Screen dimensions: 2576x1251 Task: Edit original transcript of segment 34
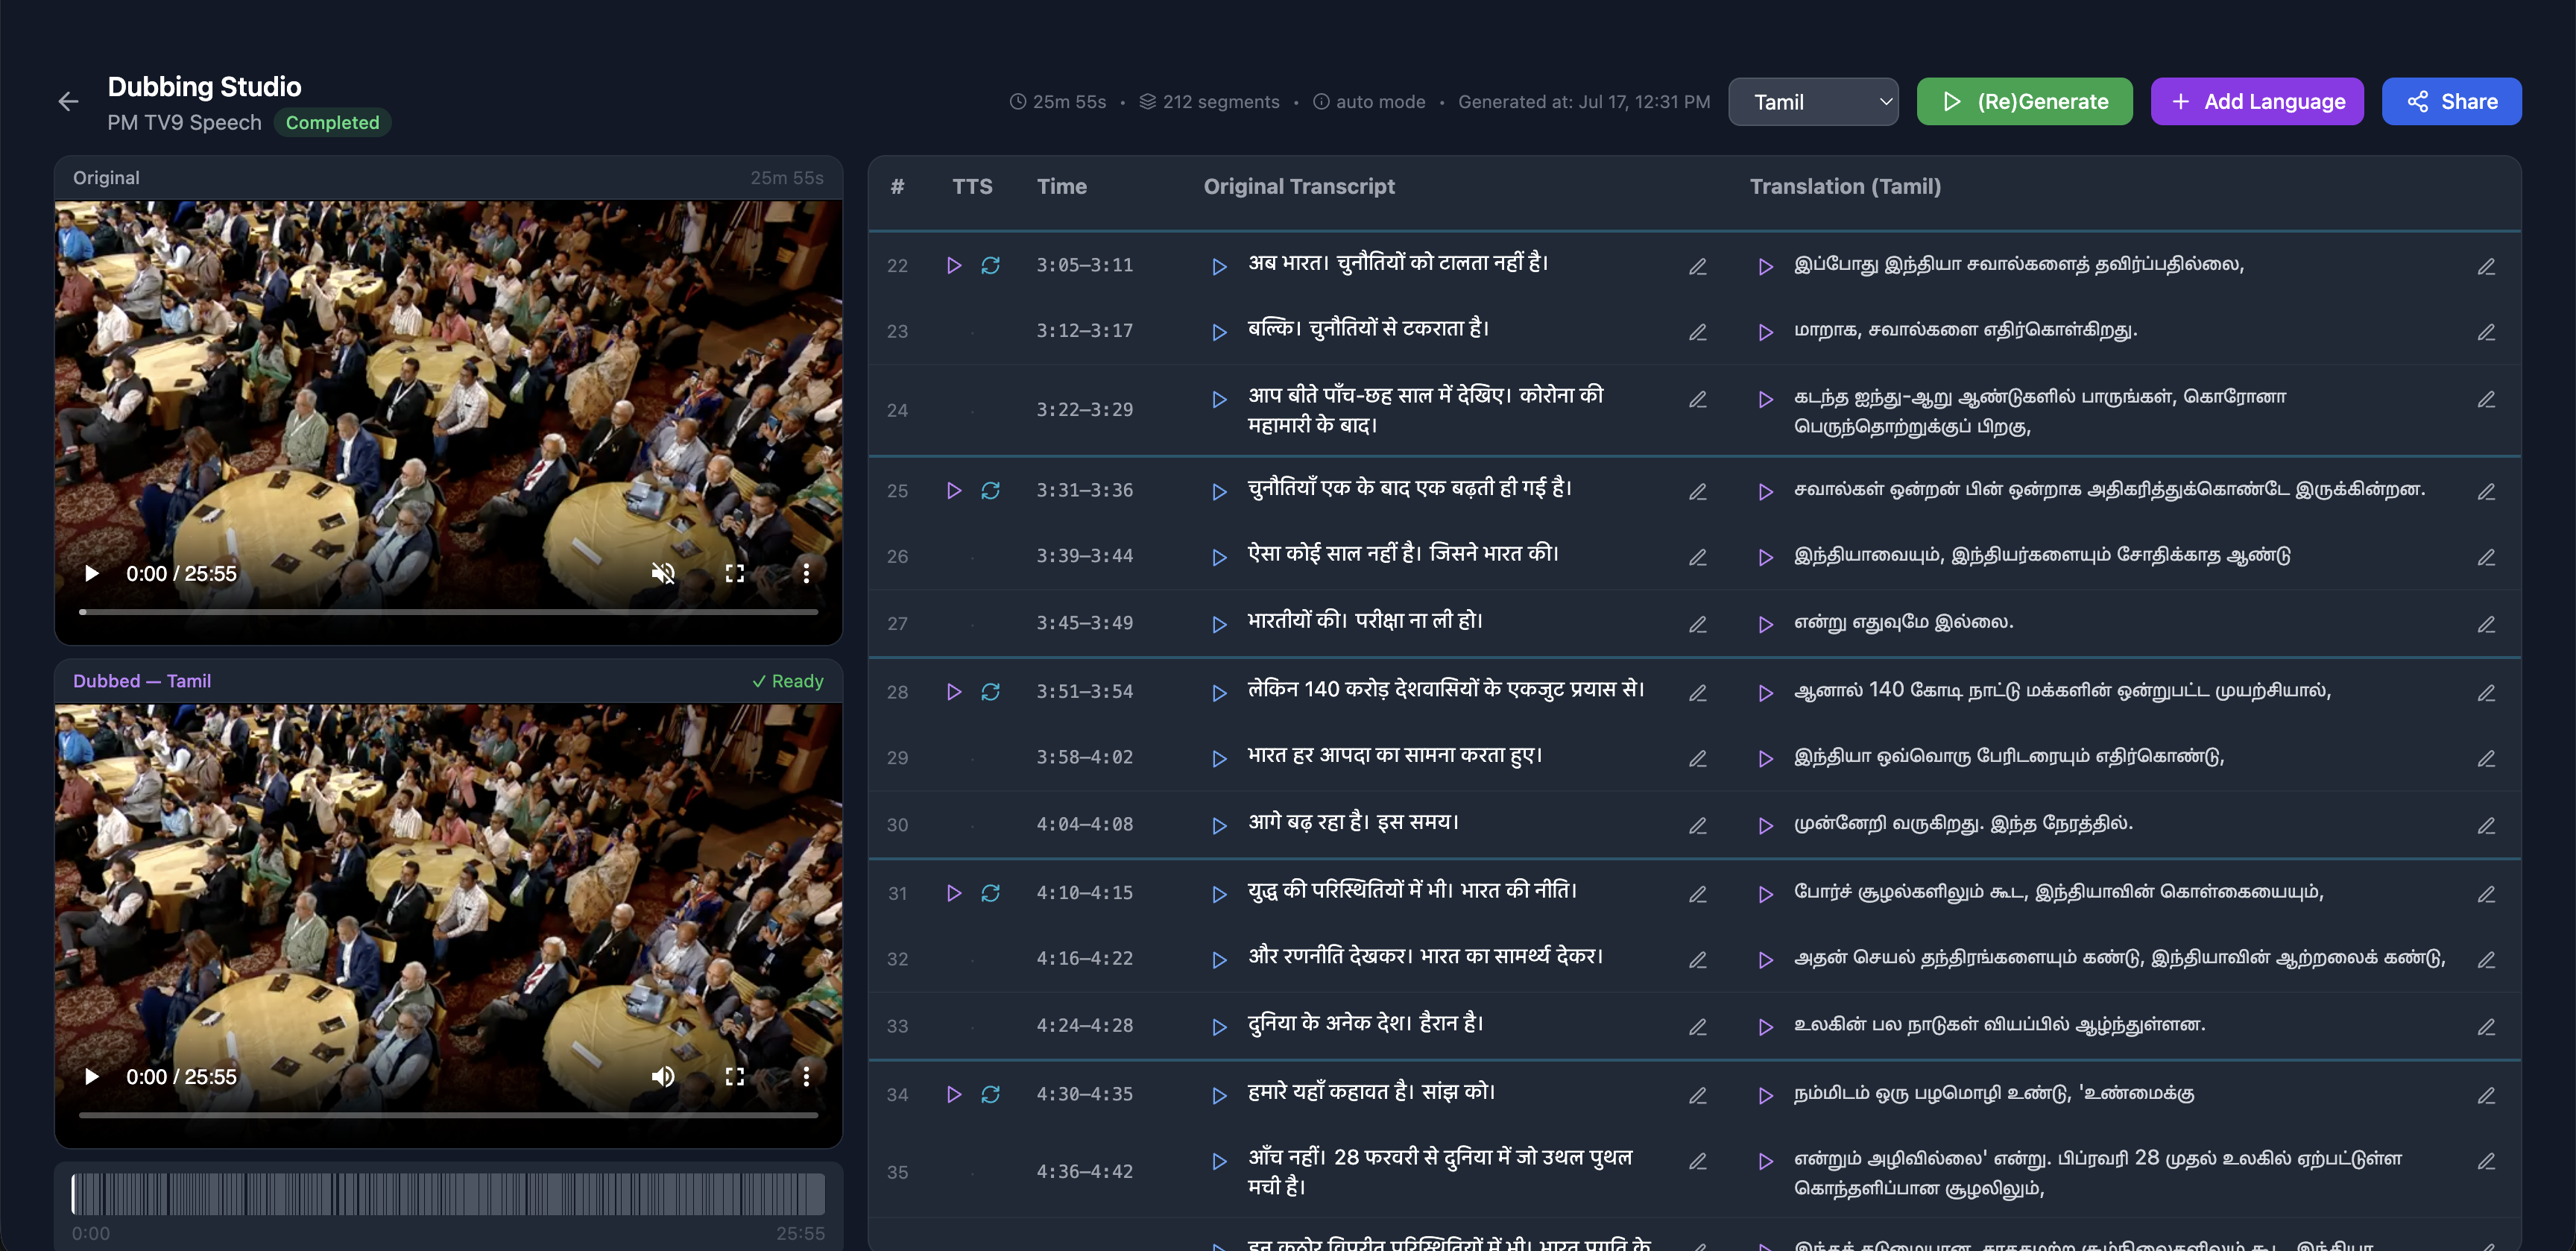(x=1697, y=1096)
